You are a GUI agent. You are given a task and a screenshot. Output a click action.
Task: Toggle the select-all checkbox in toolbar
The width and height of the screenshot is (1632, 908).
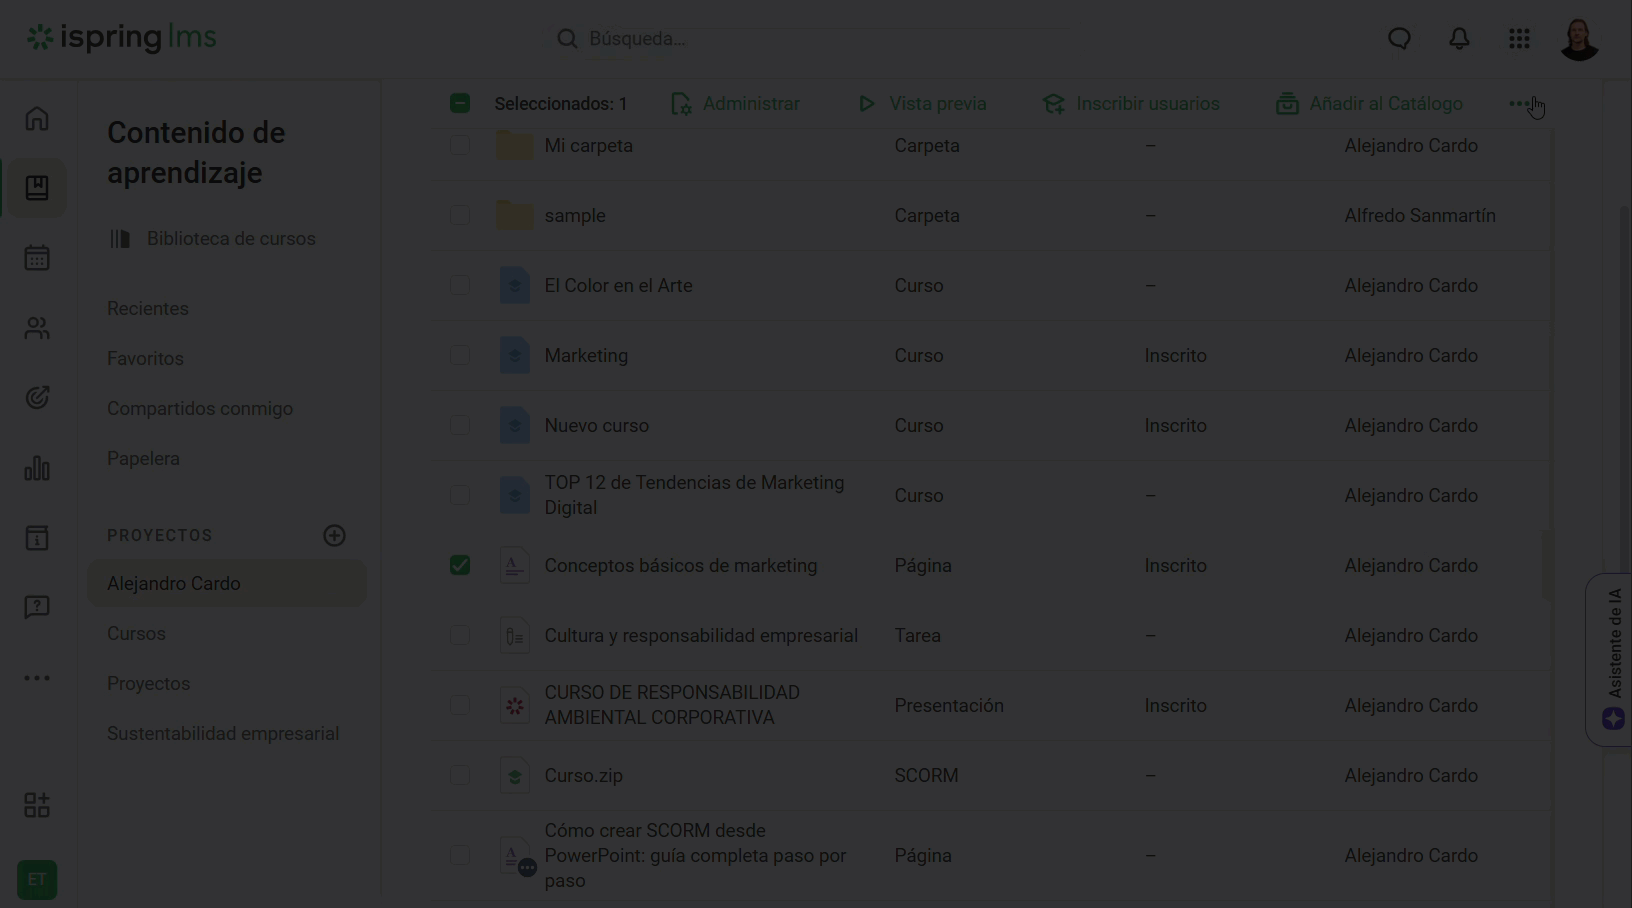click(460, 104)
